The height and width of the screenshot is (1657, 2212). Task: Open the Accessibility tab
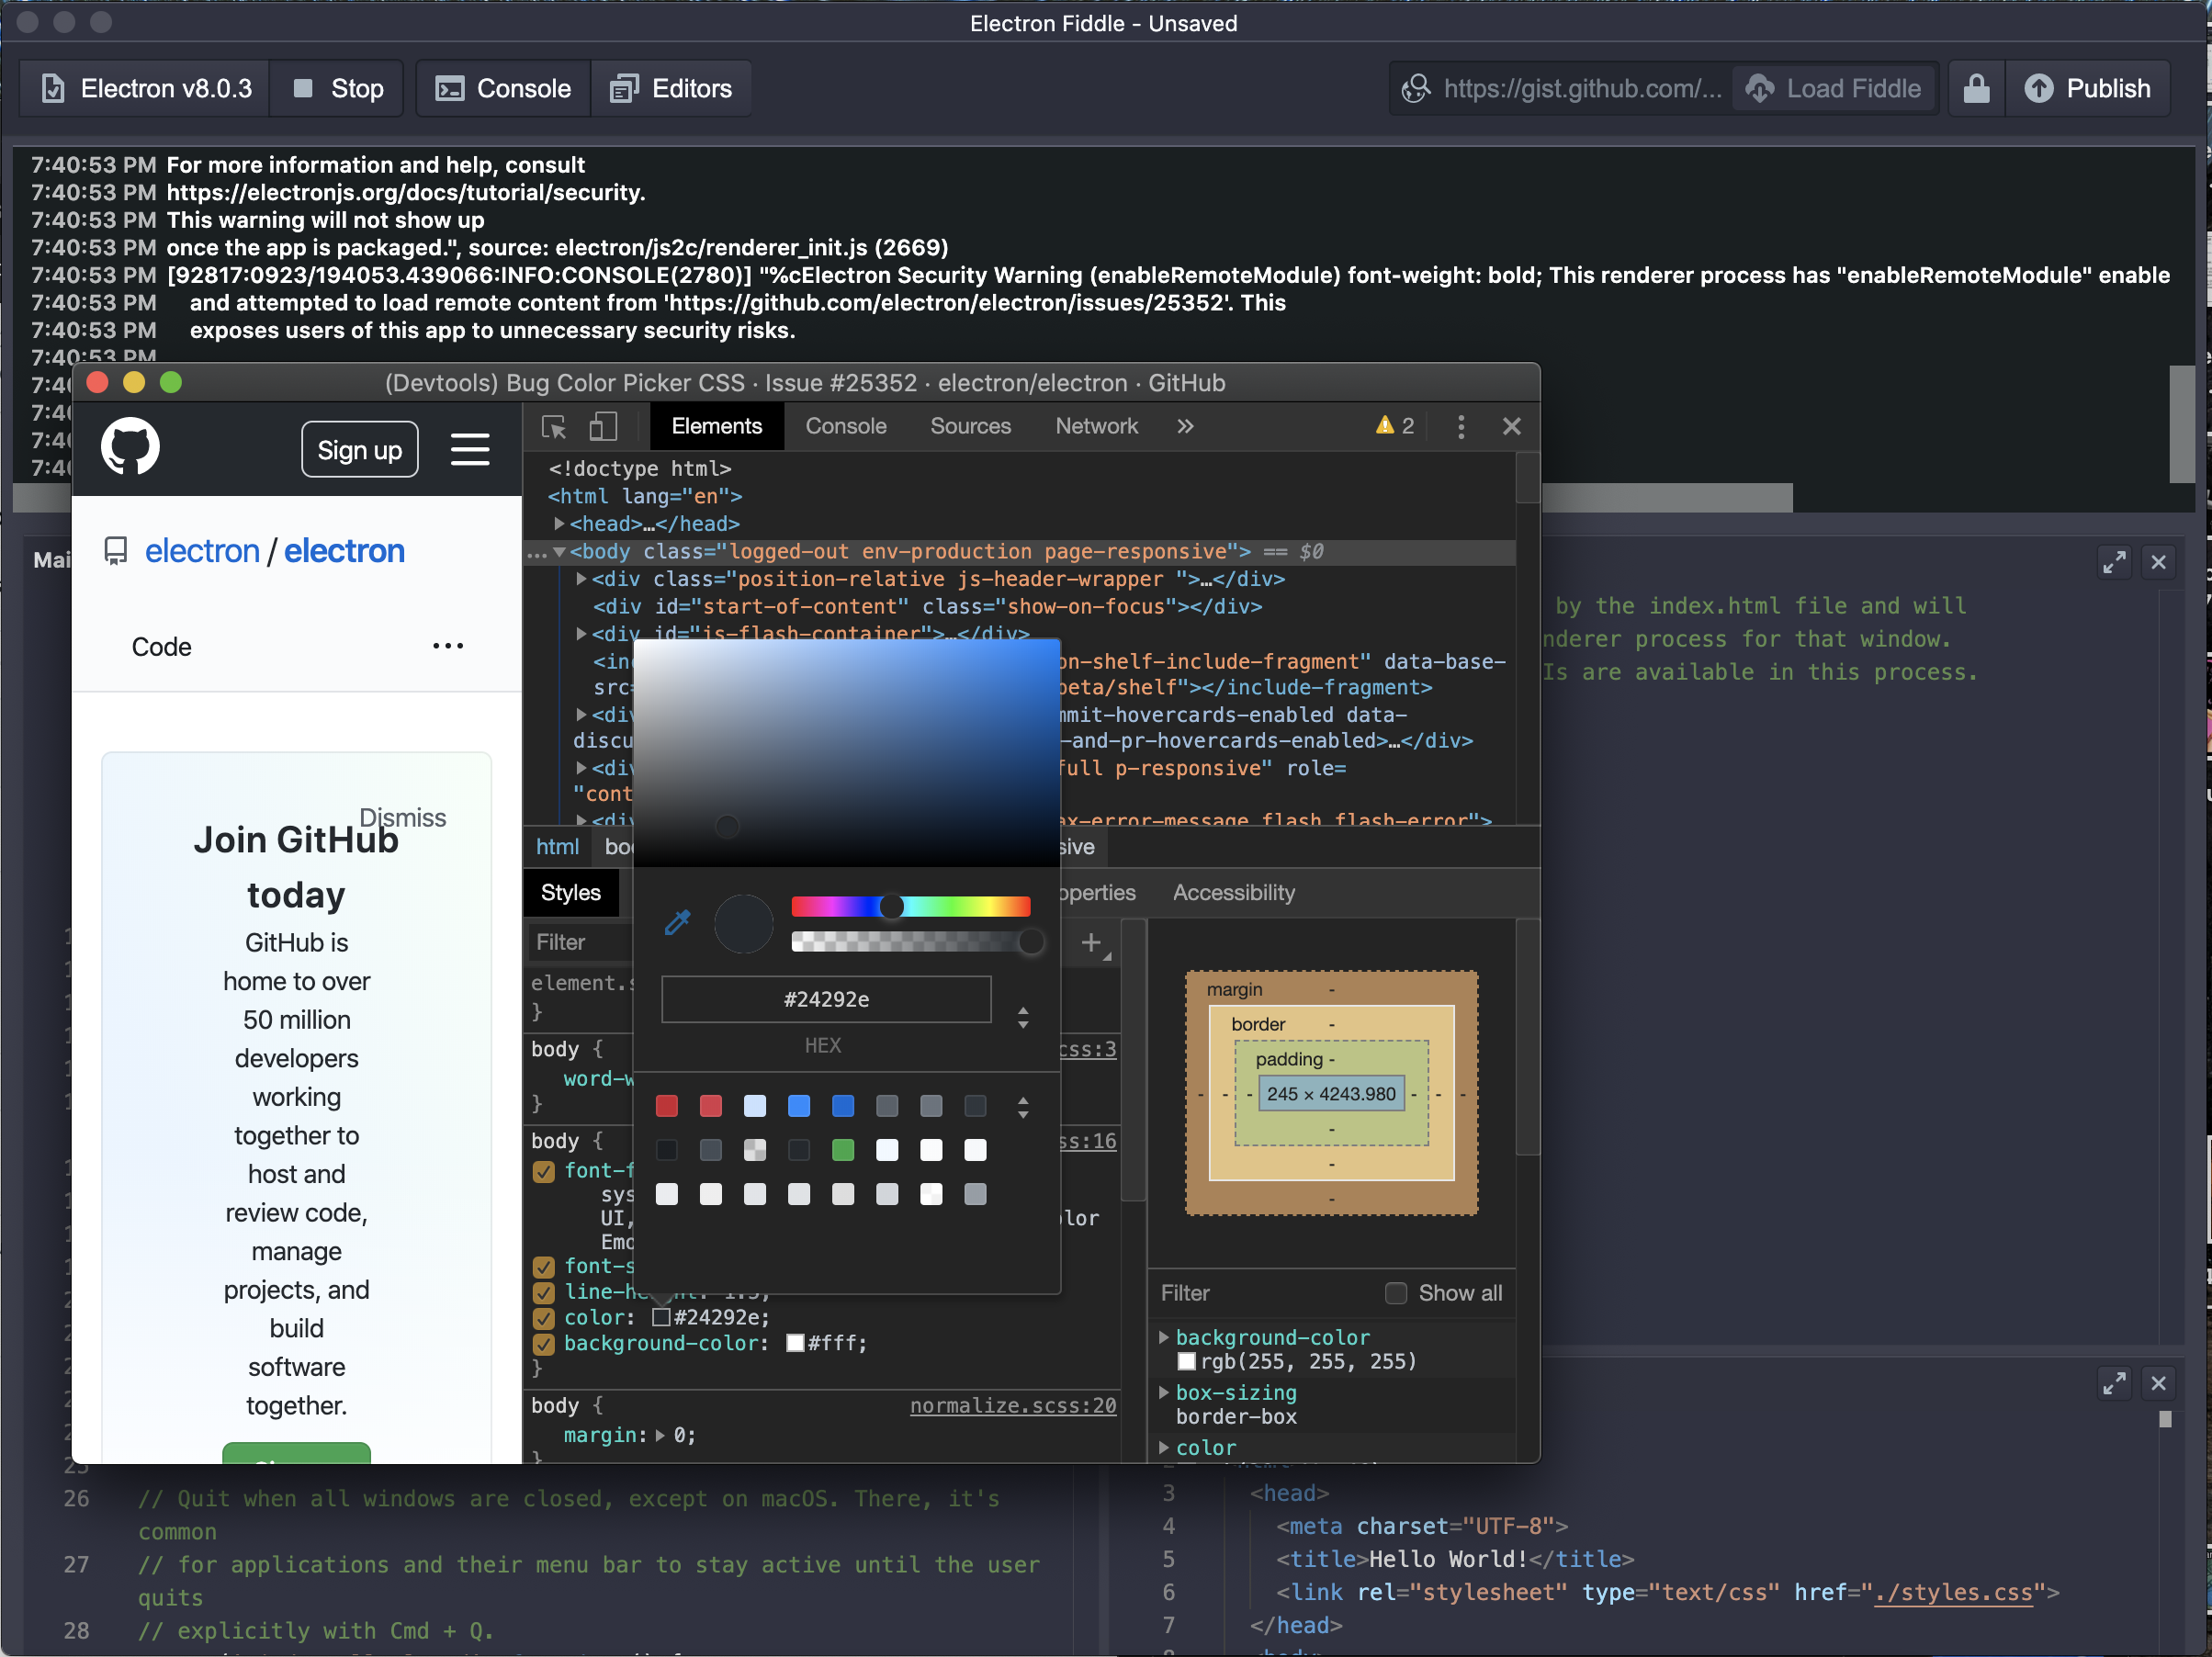point(1233,892)
